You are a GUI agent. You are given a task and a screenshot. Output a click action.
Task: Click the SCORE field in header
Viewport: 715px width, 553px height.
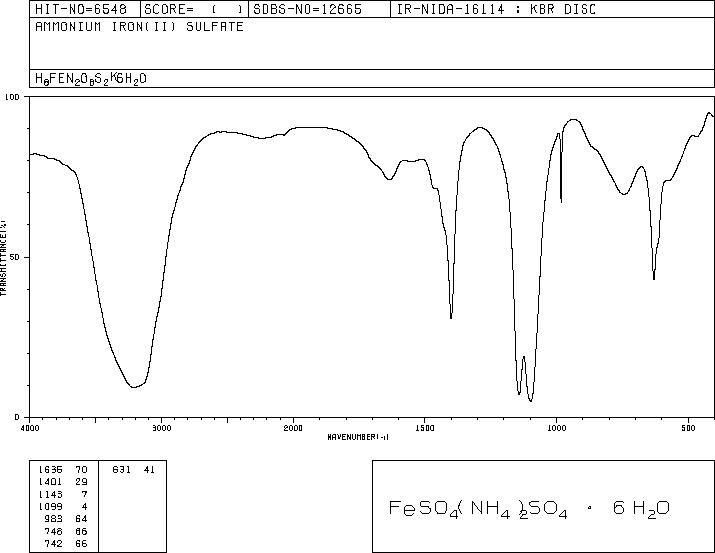194,9
